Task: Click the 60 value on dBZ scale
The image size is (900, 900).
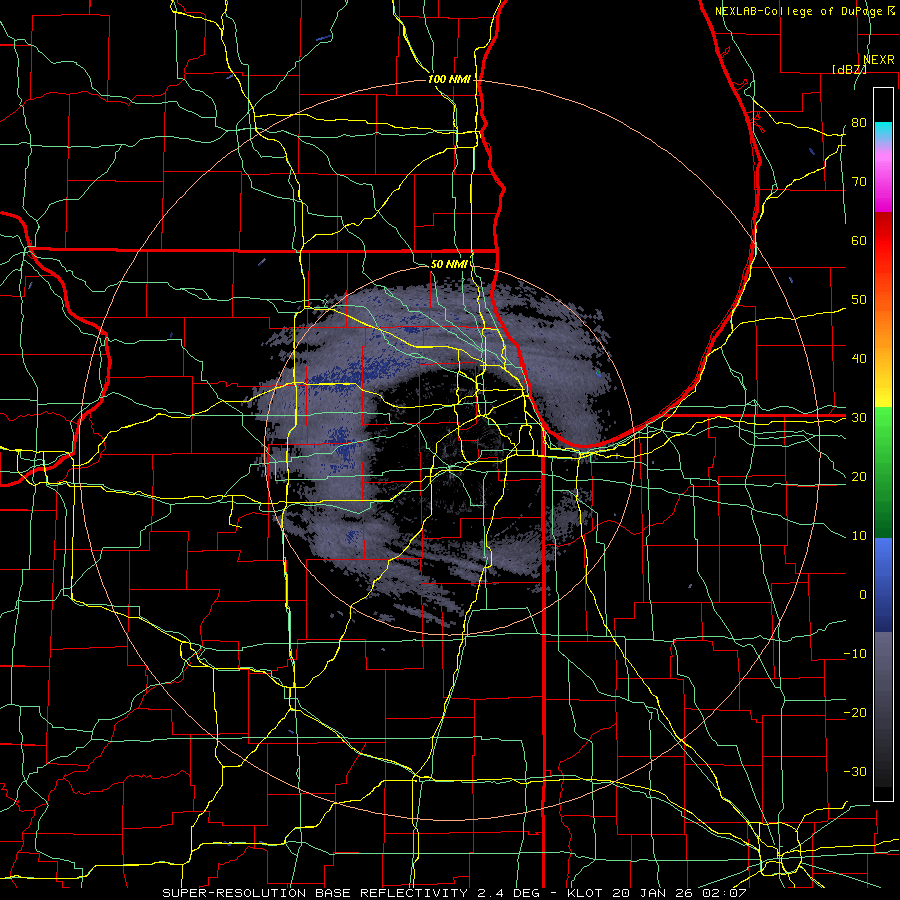Action: coord(859,240)
